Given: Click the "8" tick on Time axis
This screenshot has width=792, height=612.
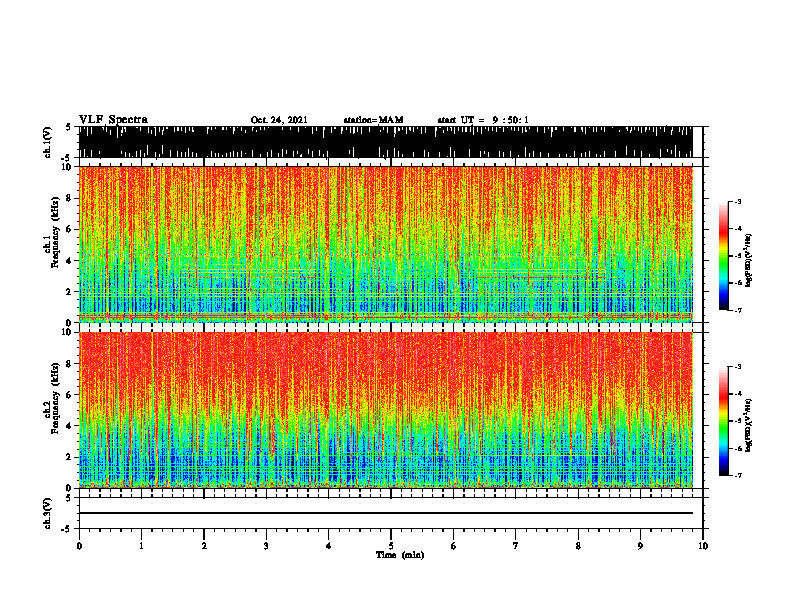Looking at the screenshot, I should [578, 546].
